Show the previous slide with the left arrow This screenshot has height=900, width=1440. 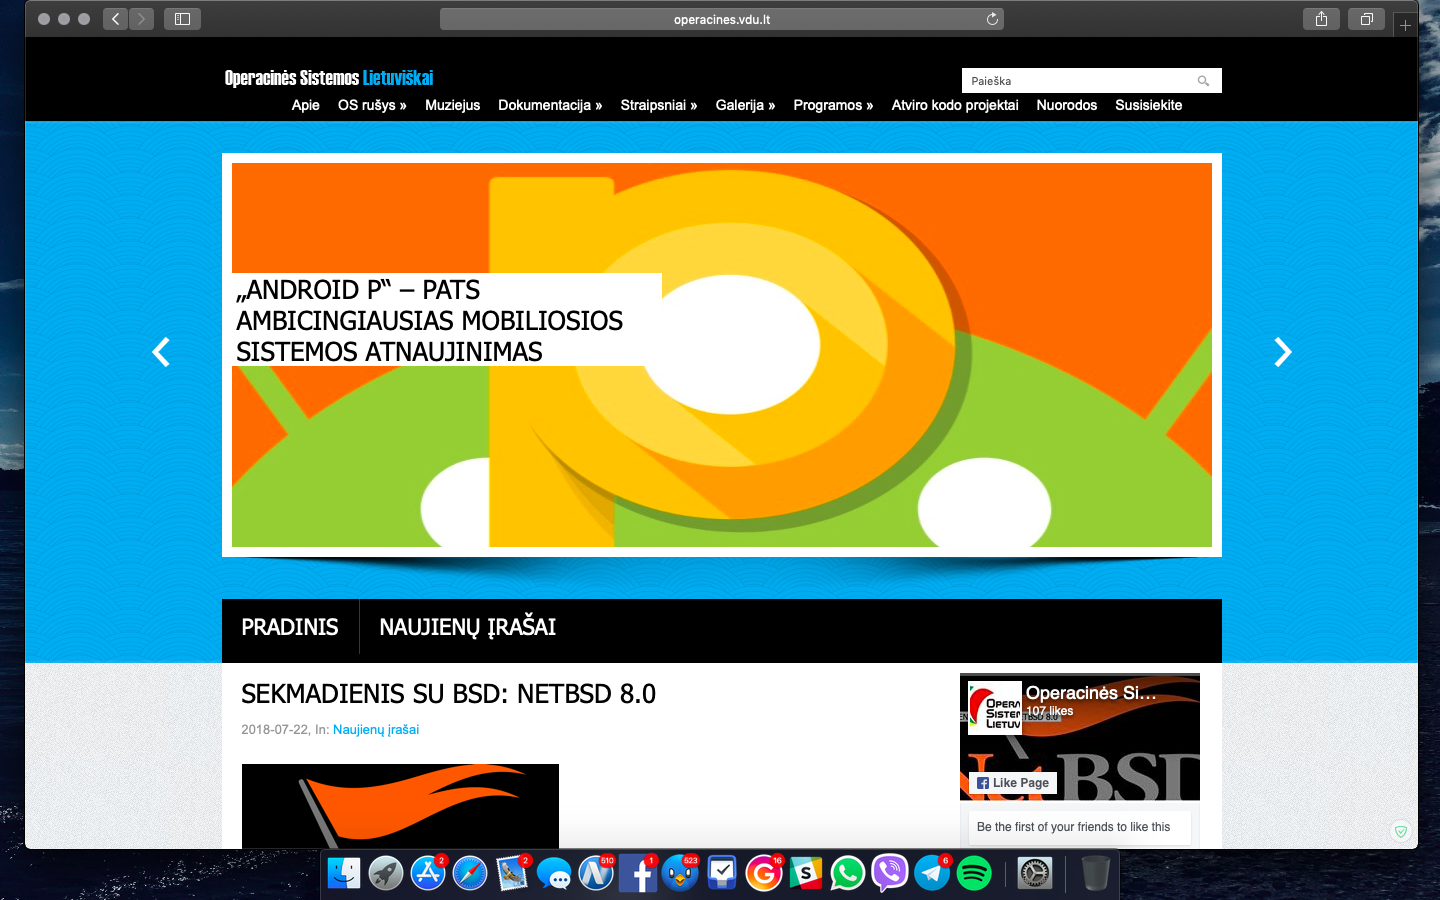coord(161,352)
